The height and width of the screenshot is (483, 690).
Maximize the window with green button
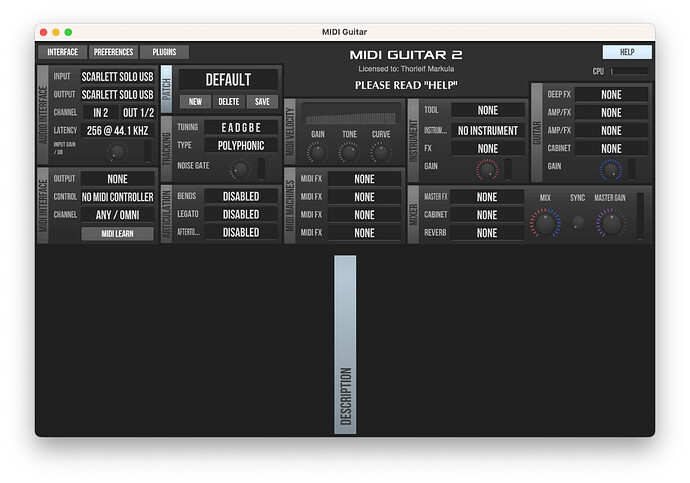68,32
